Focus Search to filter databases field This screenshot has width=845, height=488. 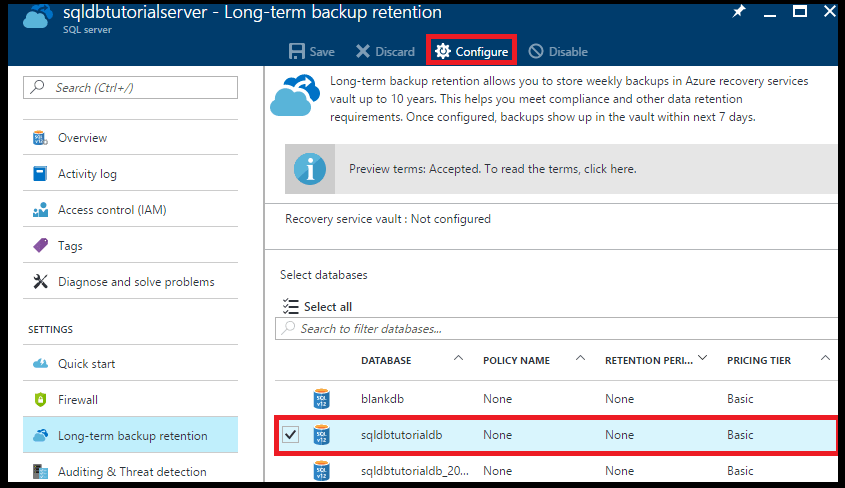click(x=556, y=329)
